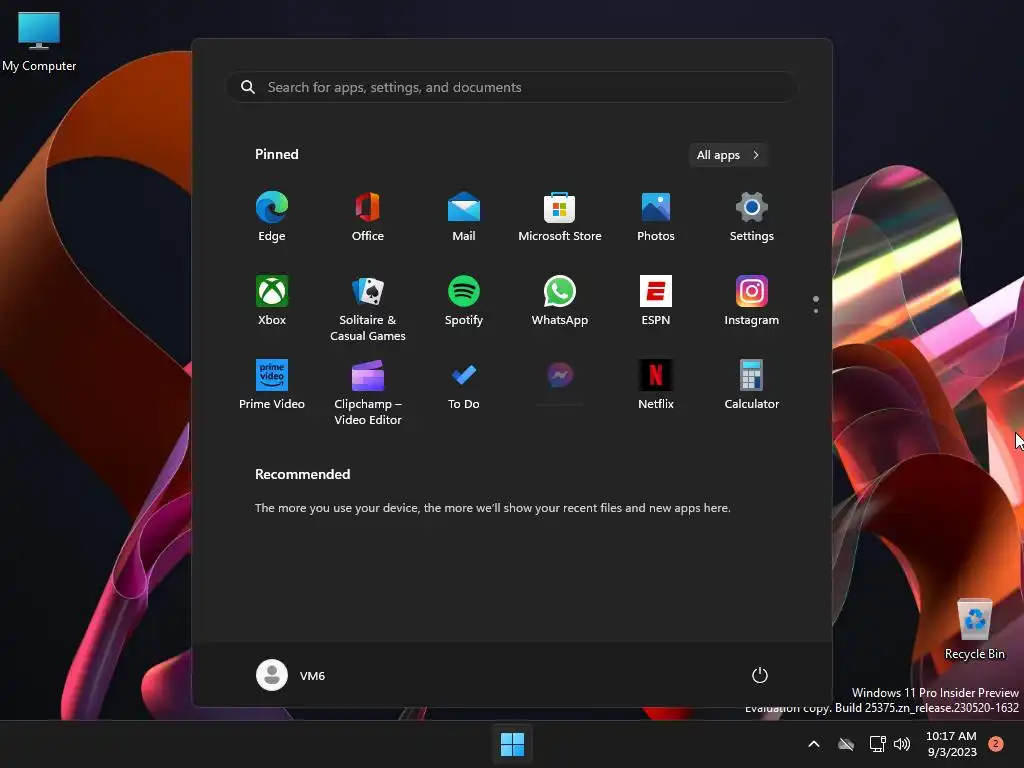Open the Mail app
Image resolution: width=1024 pixels, height=768 pixels.
click(x=464, y=216)
